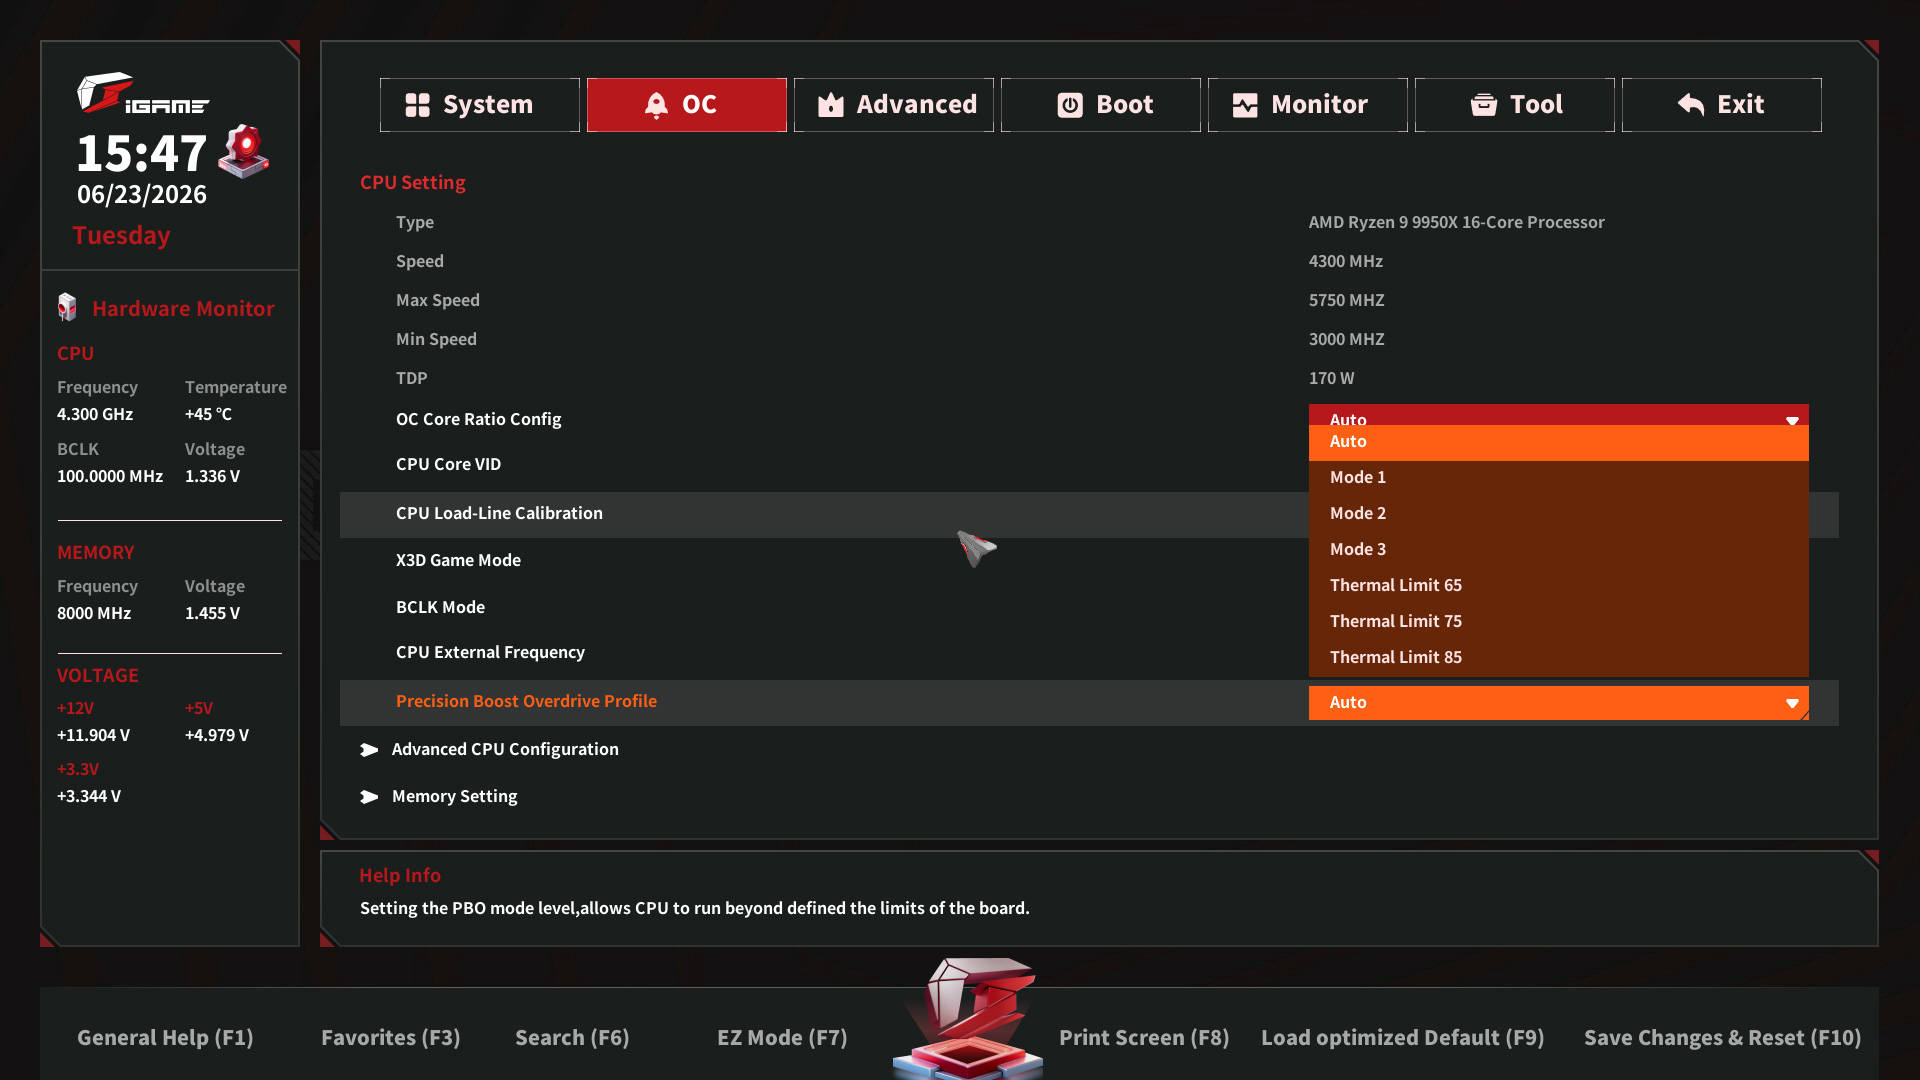Click the Memory Setting arrow icon
Viewport: 1920px width, 1080px height.
[x=369, y=797]
